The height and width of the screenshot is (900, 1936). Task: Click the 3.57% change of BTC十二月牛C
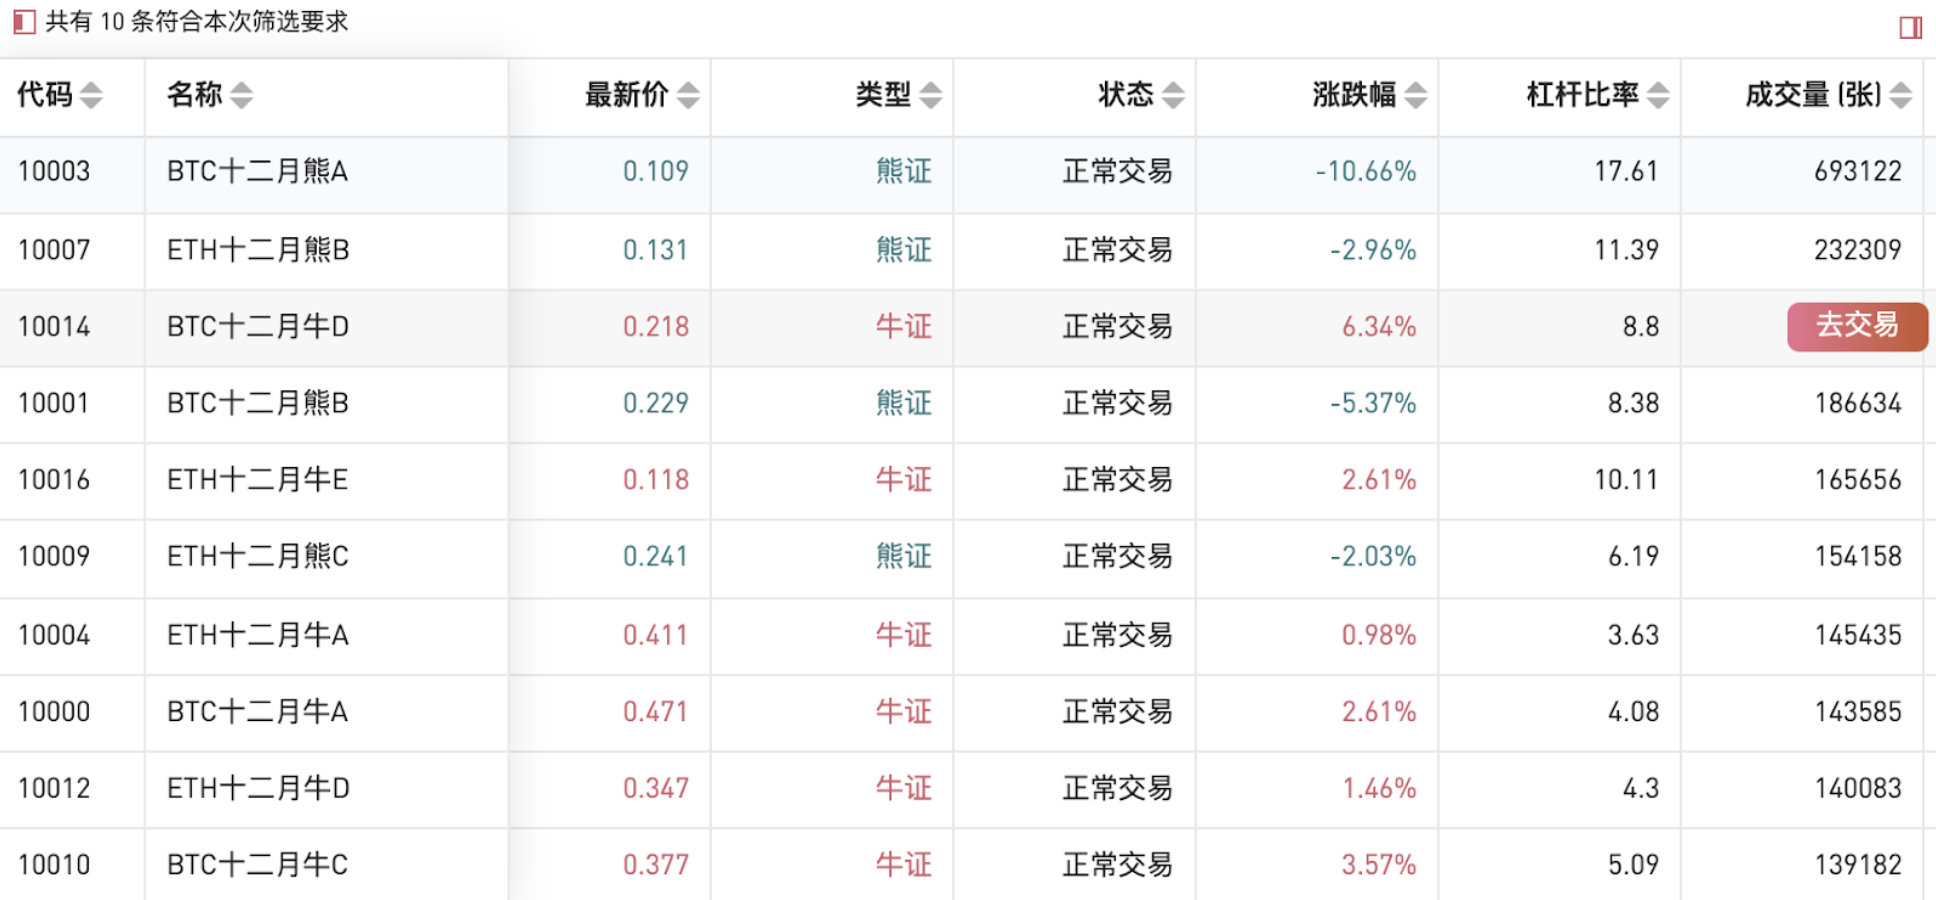pyautogui.click(x=1378, y=865)
